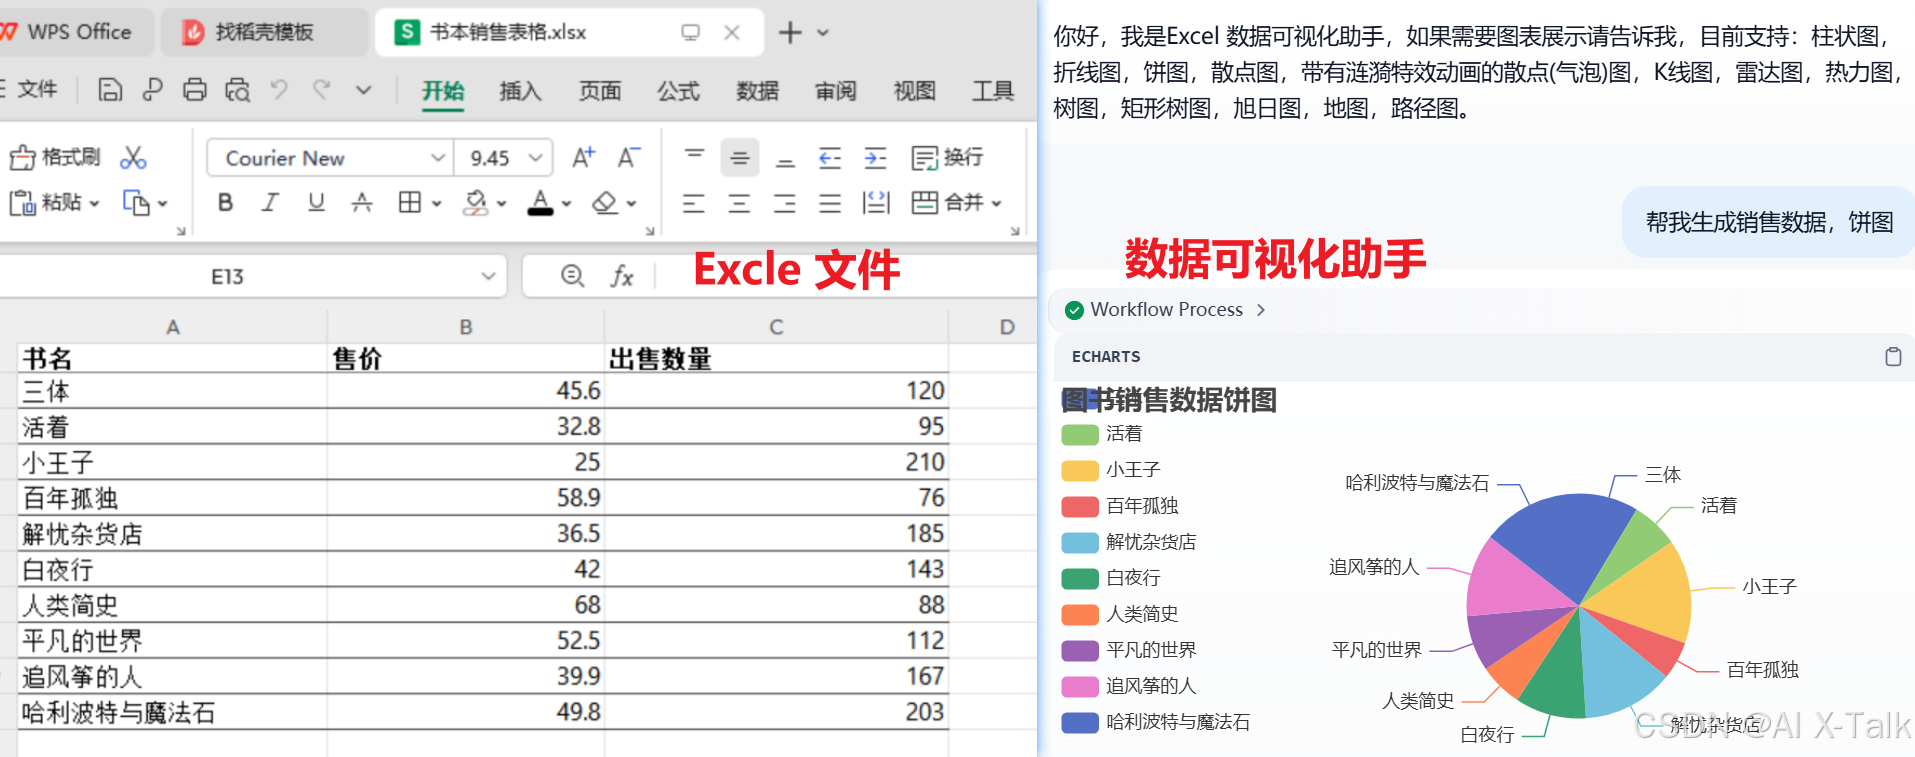Toggle Underline formatting

(x=316, y=203)
